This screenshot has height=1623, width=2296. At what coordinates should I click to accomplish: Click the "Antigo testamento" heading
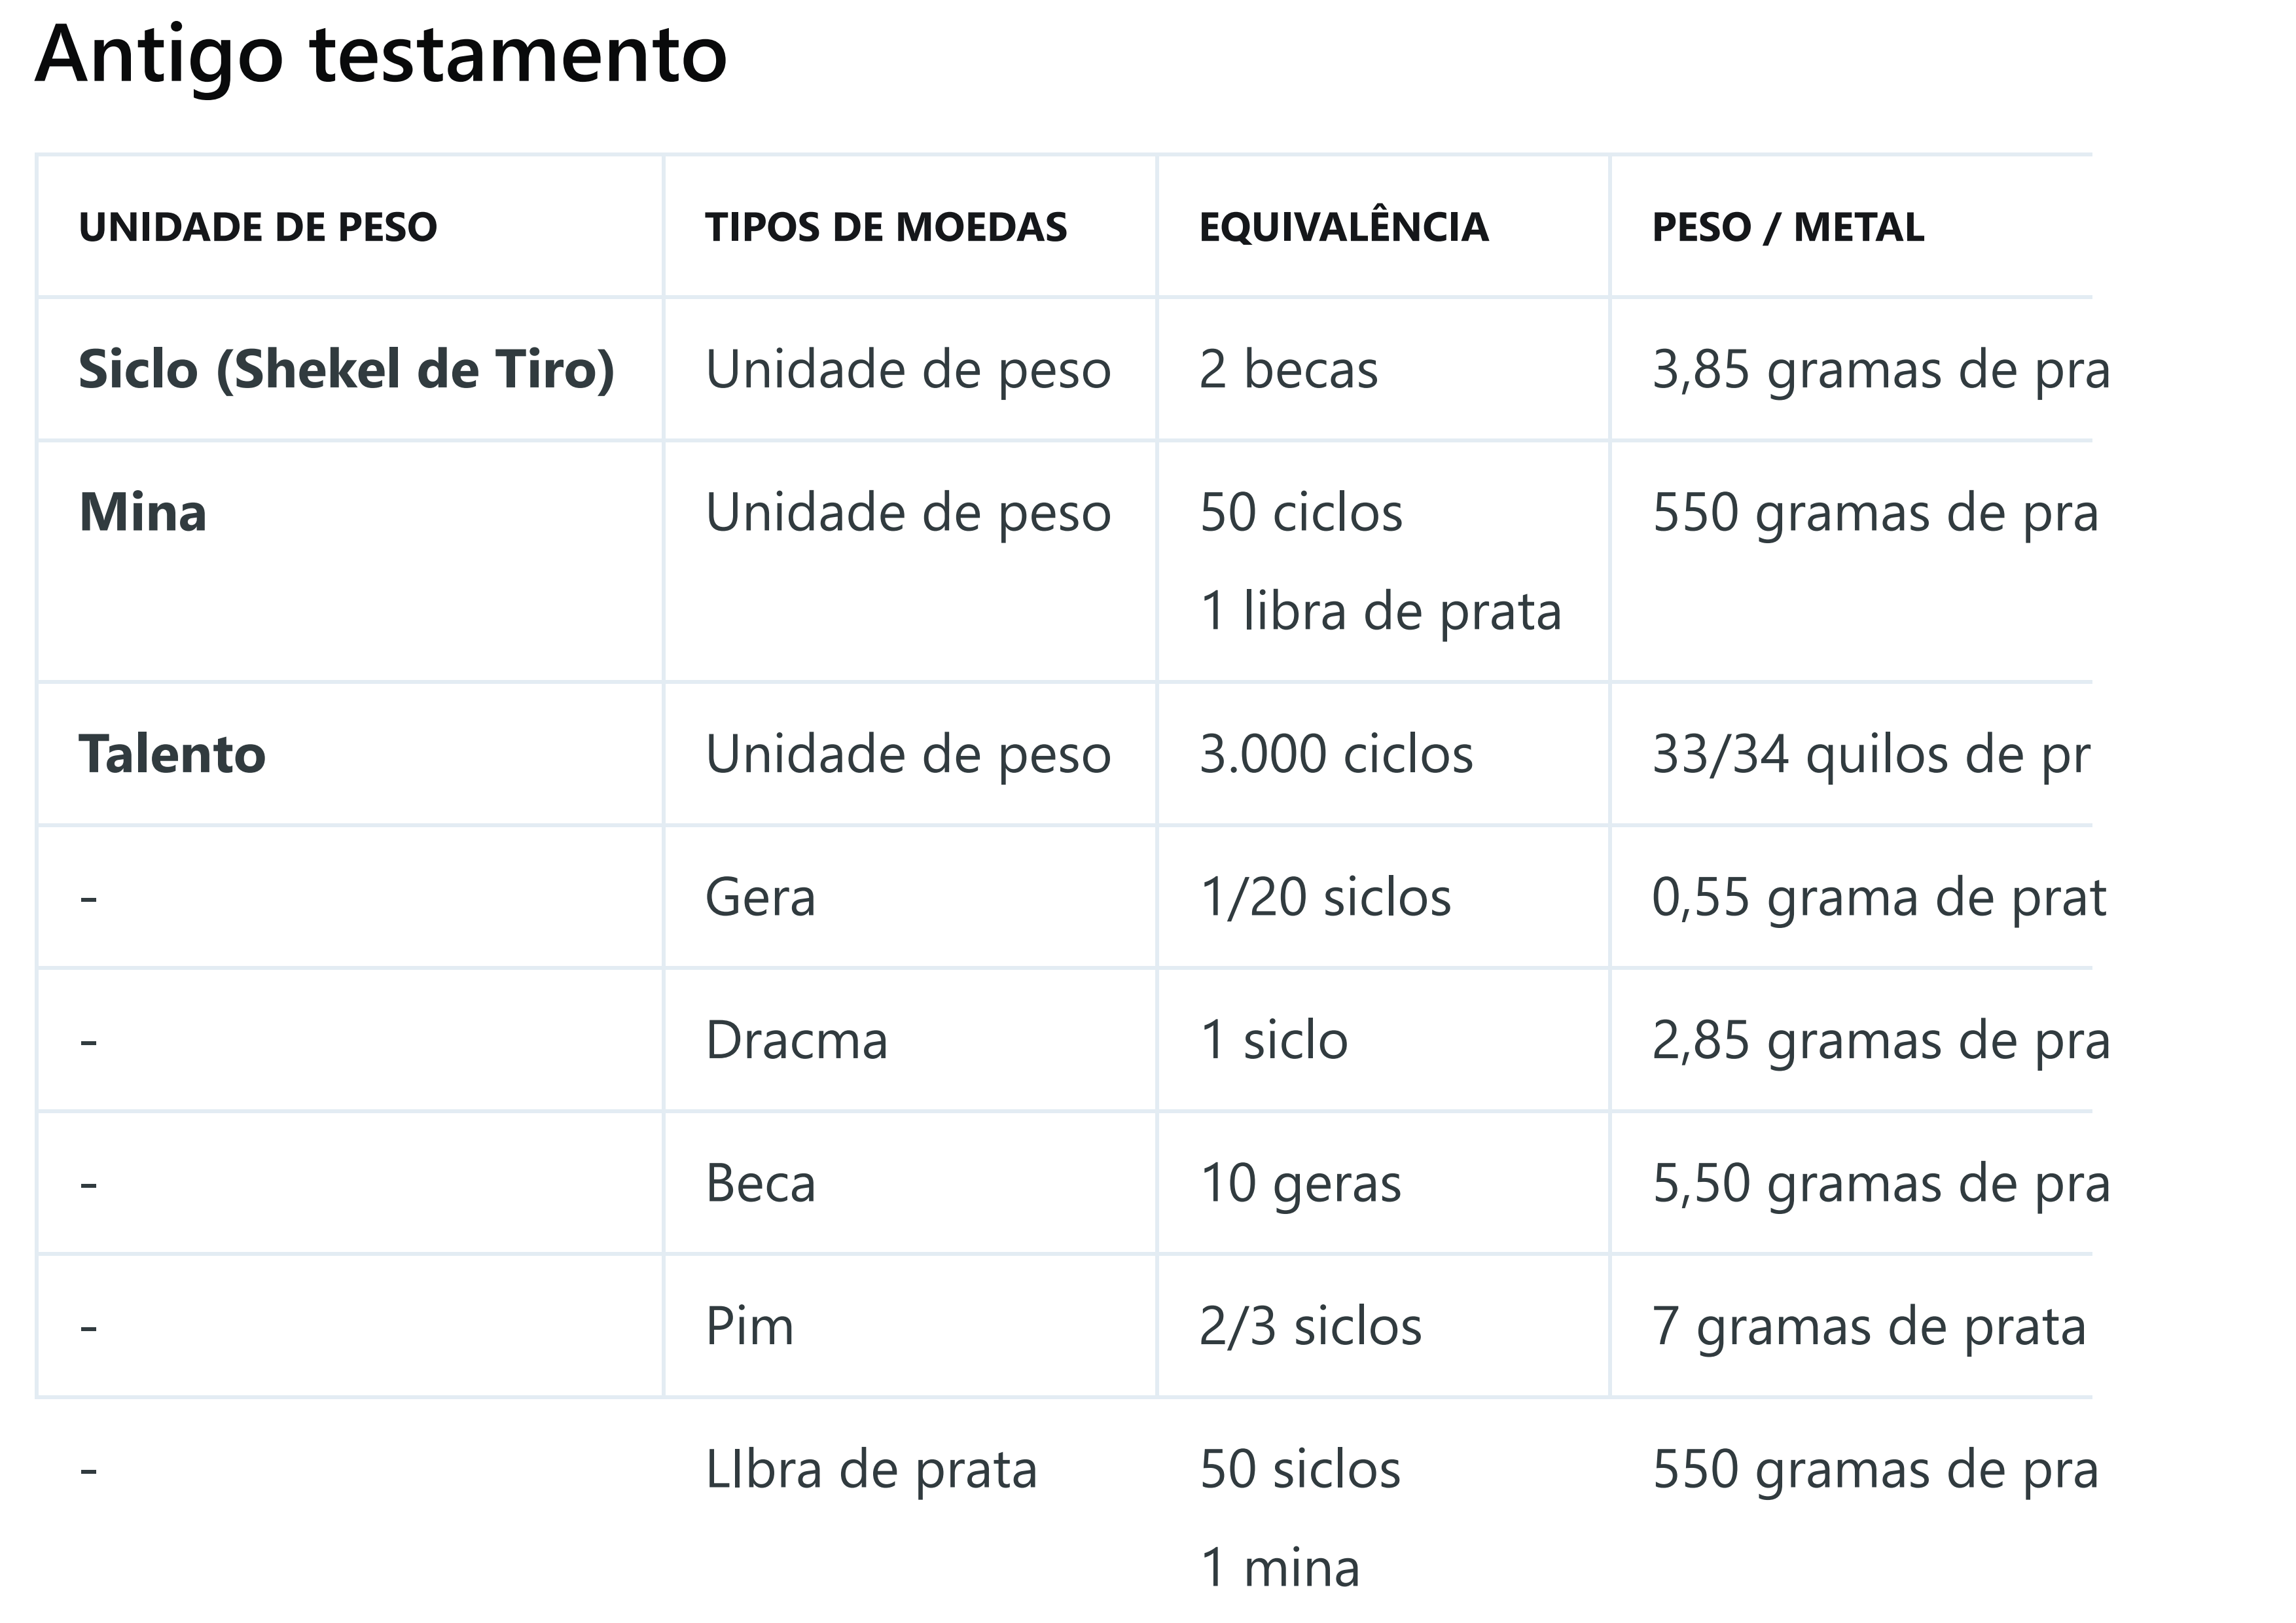[x=381, y=55]
